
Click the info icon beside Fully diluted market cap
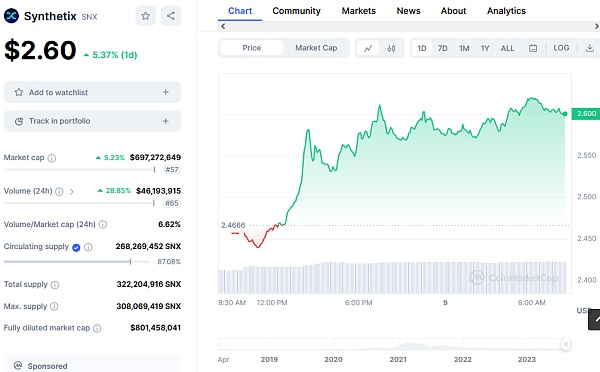97,328
